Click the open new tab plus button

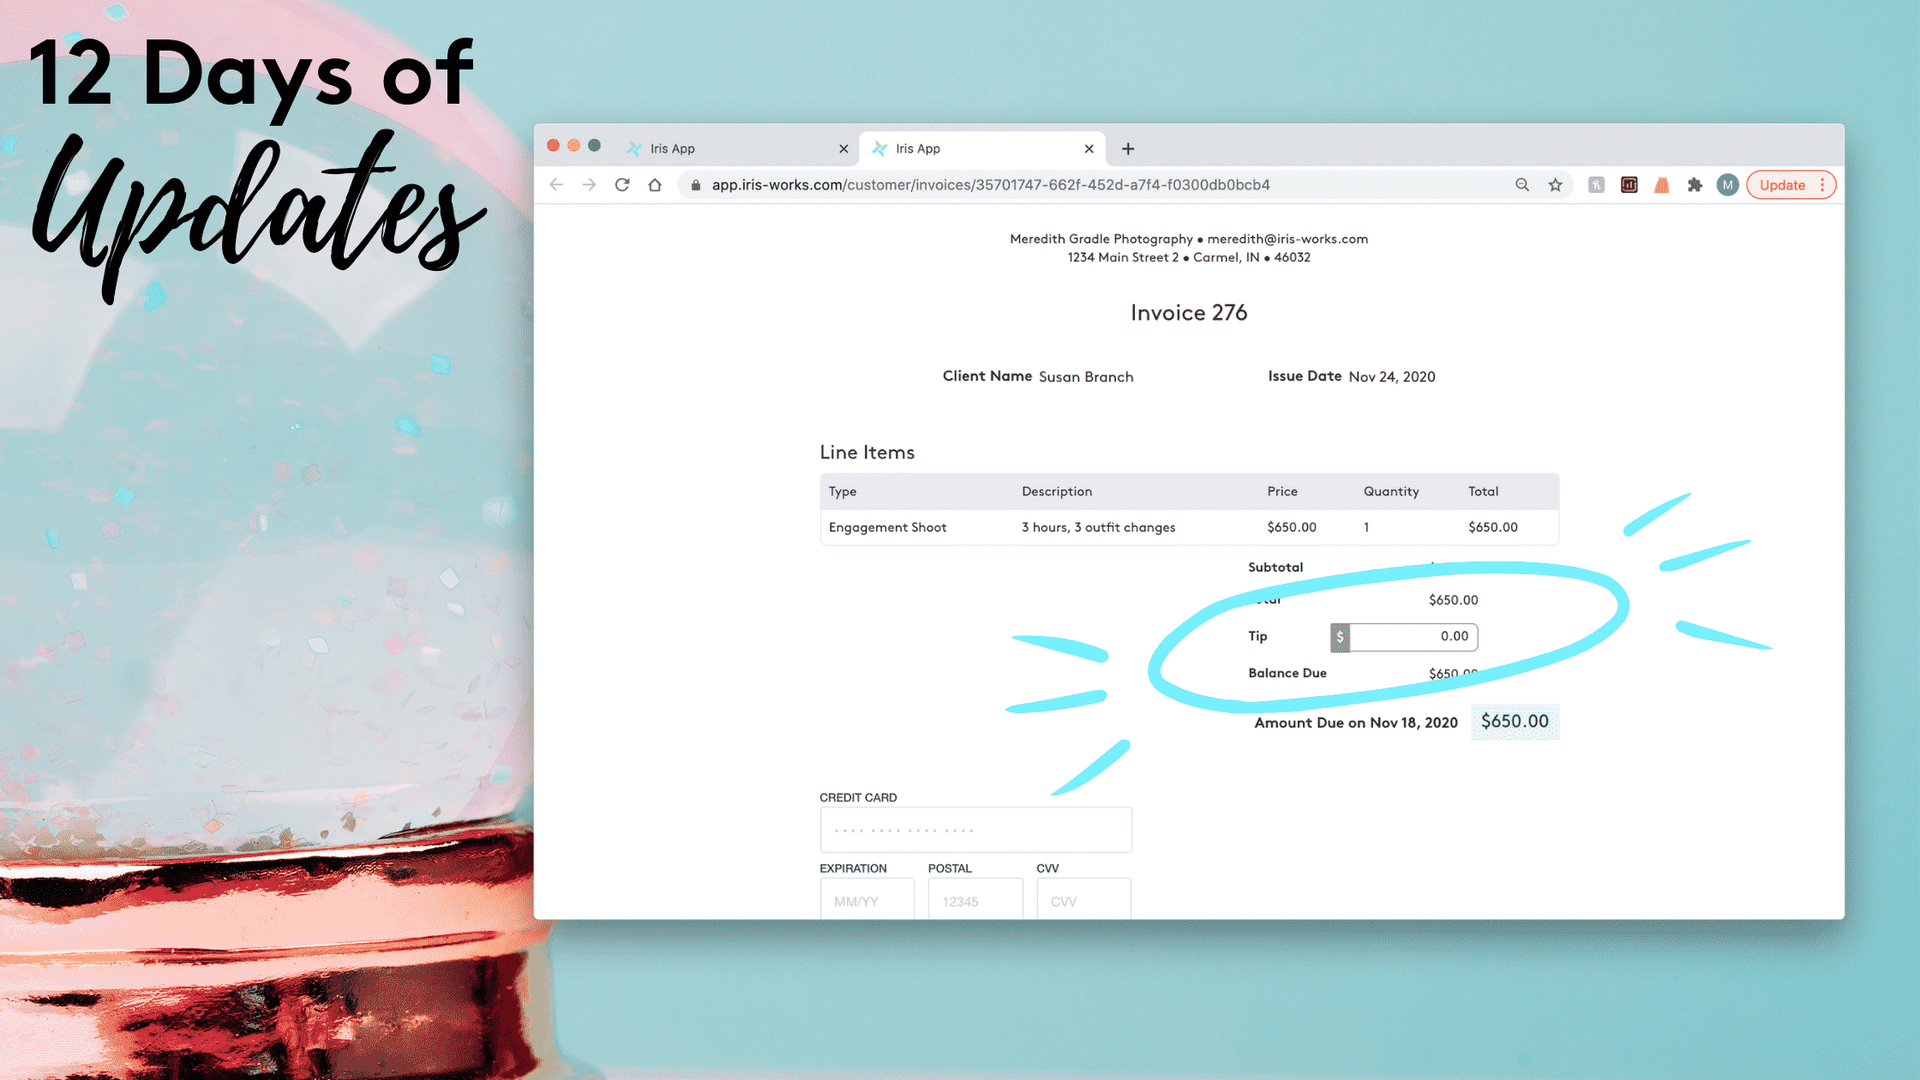(x=1129, y=146)
